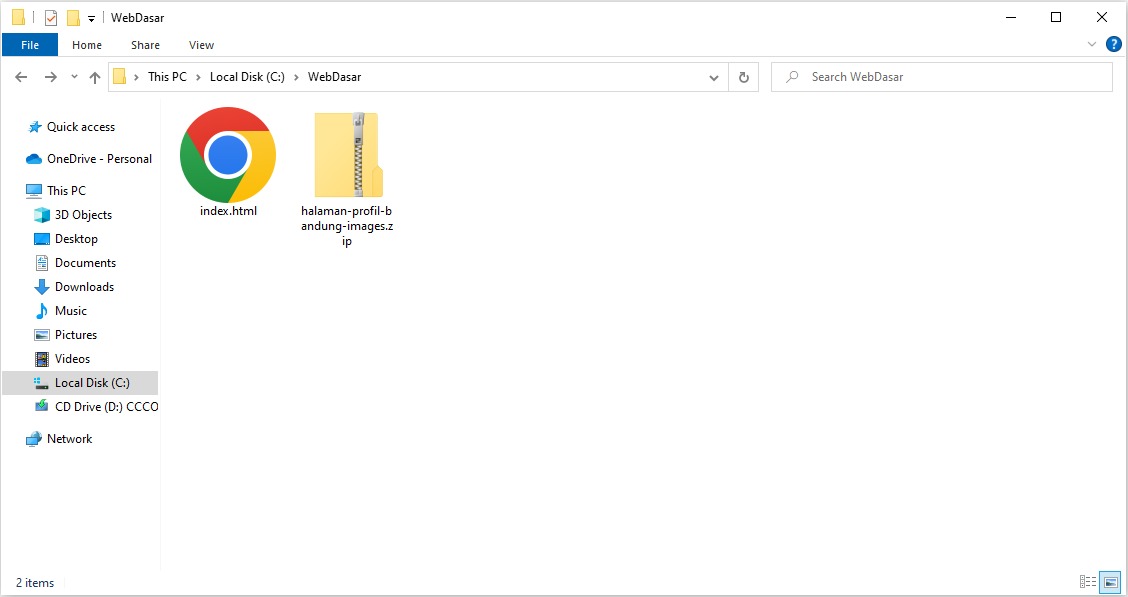Refresh the WebDasar folder view
The image size is (1128, 597).
coord(743,77)
